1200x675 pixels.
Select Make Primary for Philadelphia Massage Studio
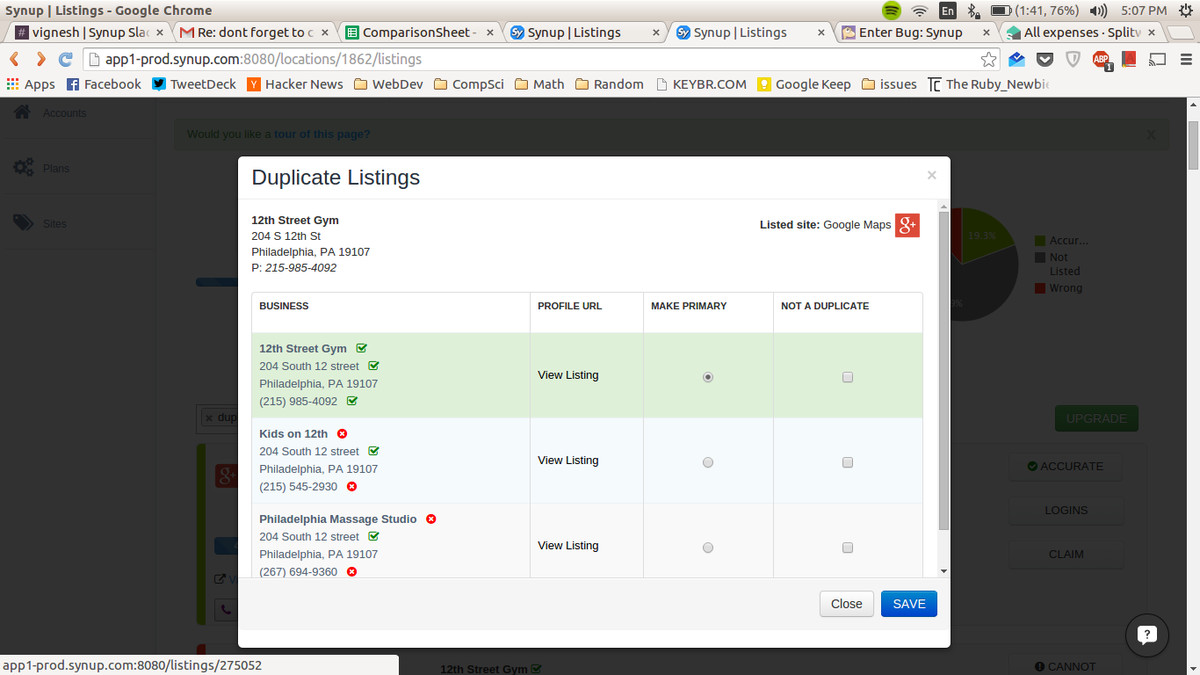708,547
